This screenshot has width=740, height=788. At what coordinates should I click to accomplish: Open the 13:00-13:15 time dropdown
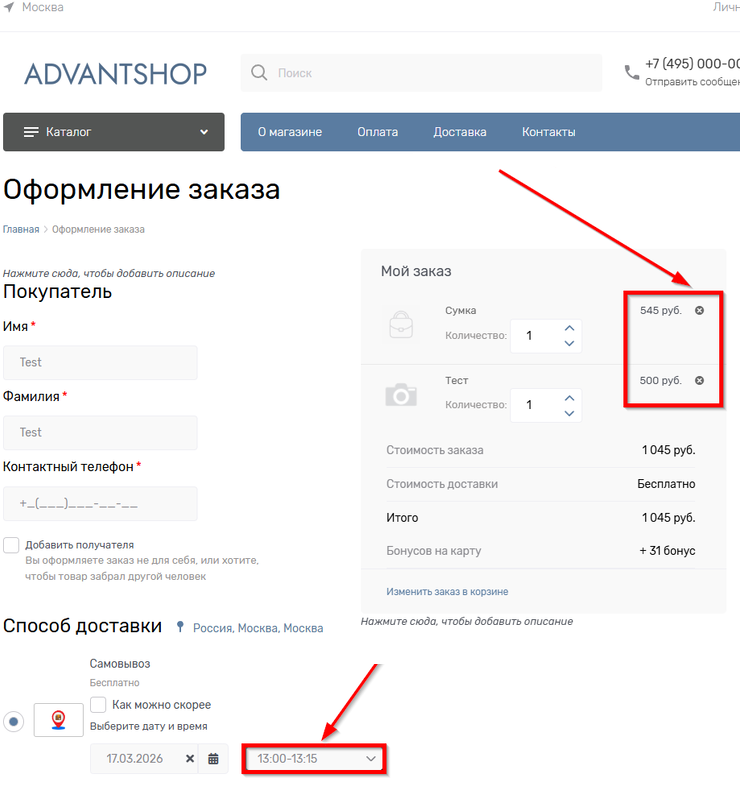point(315,759)
